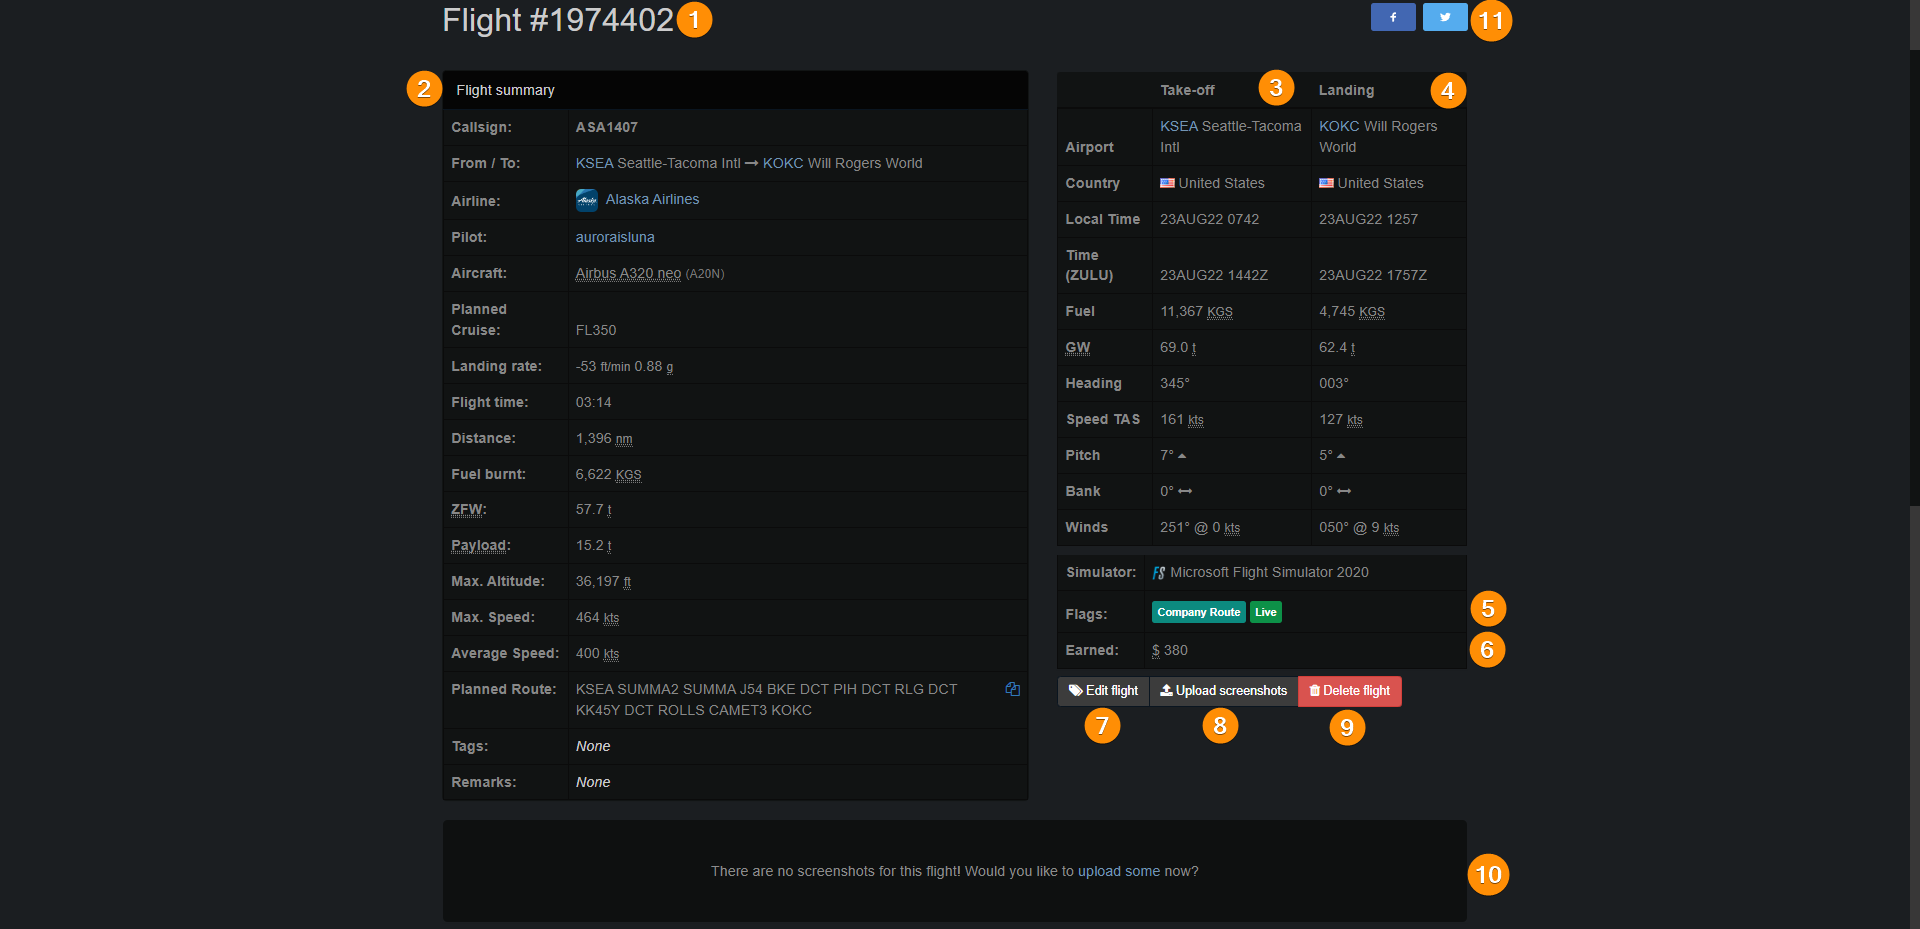
Task: Select max altitude 36,197 ft
Action: (x=603, y=581)
